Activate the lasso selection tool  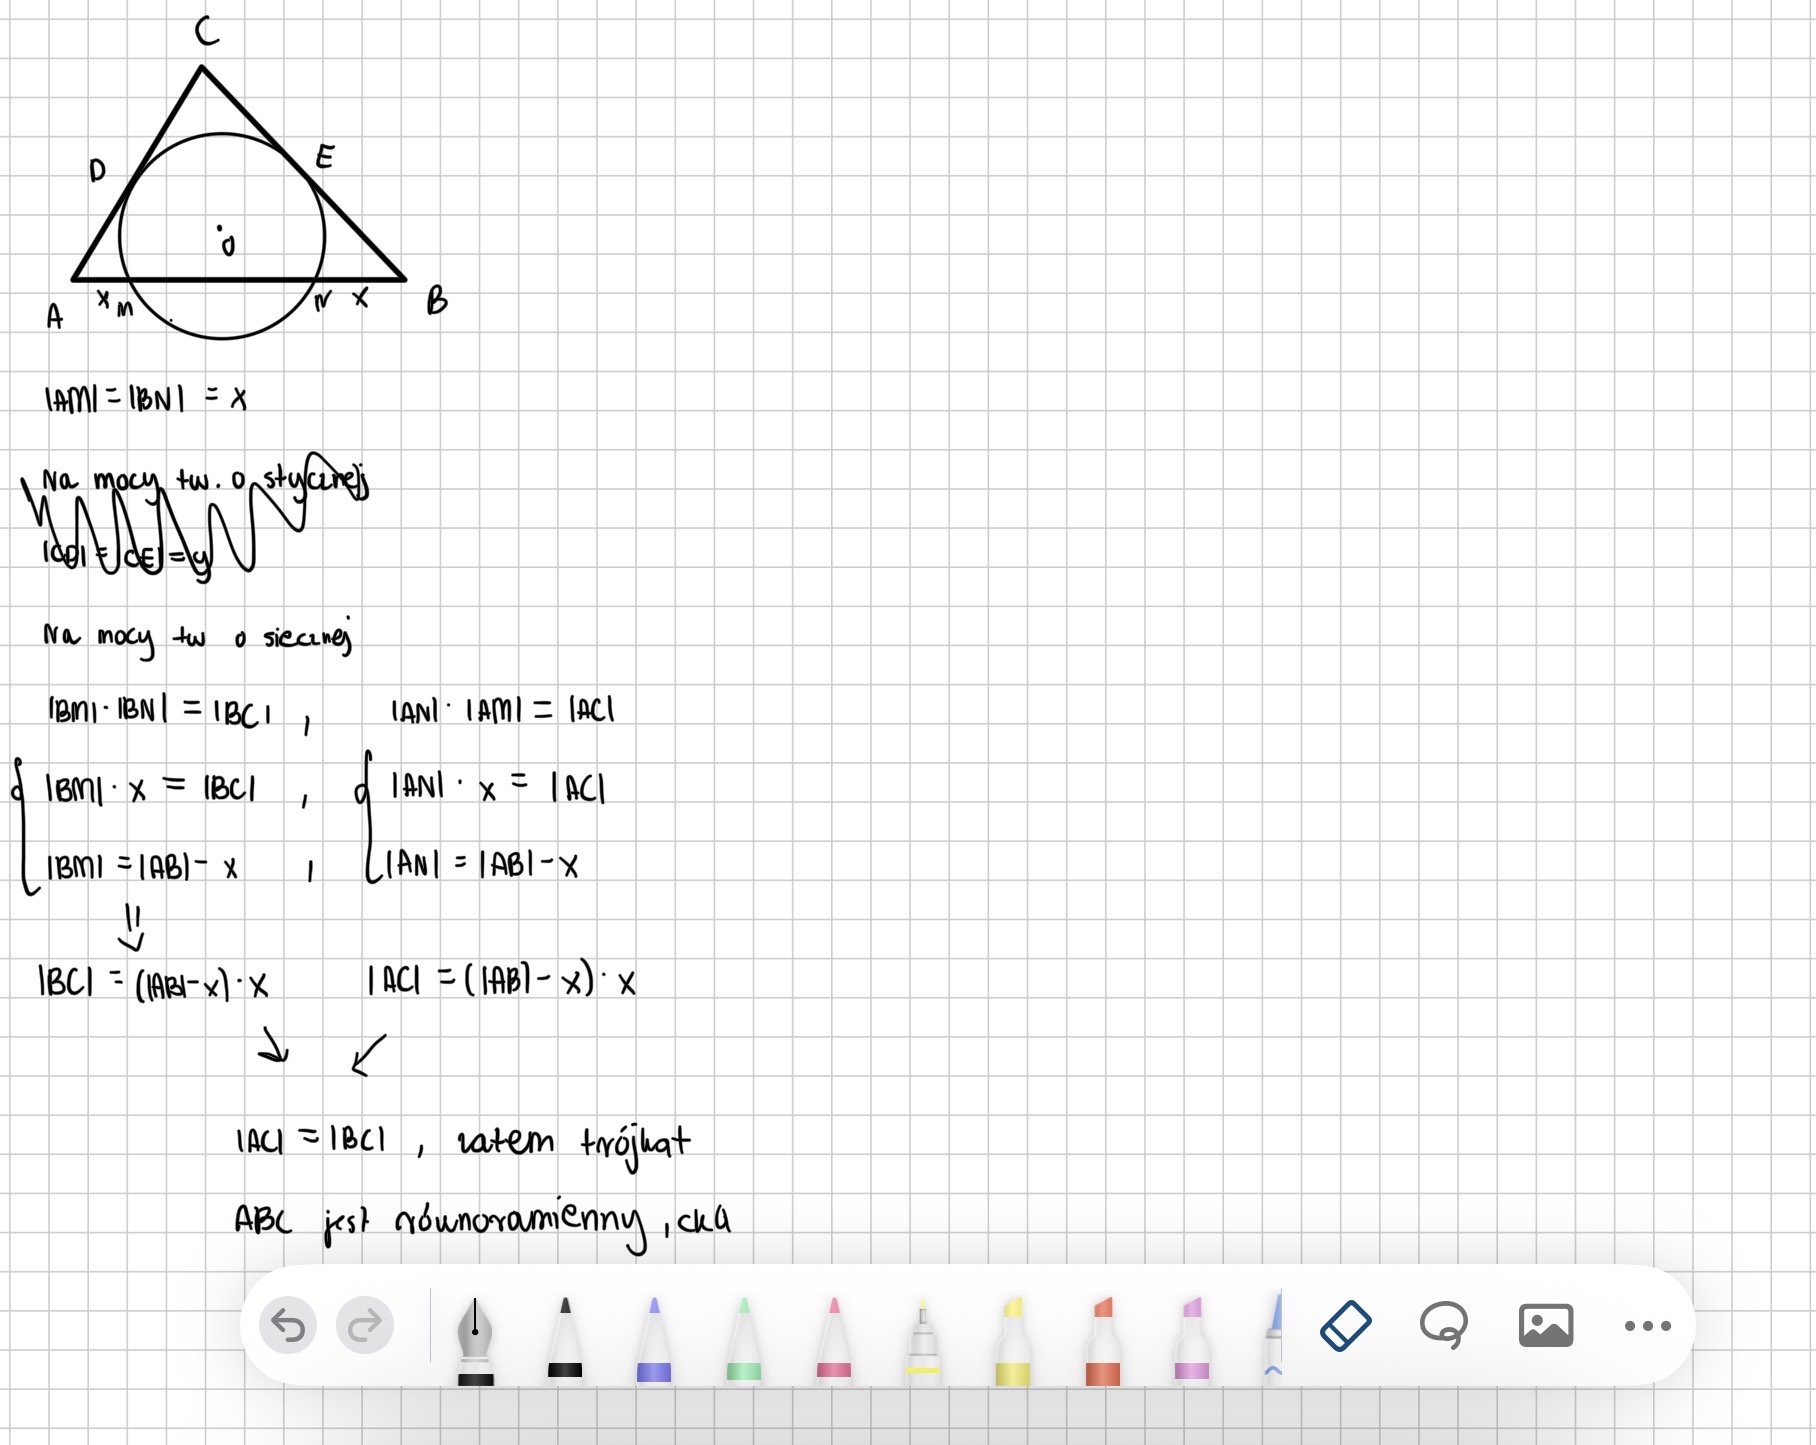point(1444,1326)
